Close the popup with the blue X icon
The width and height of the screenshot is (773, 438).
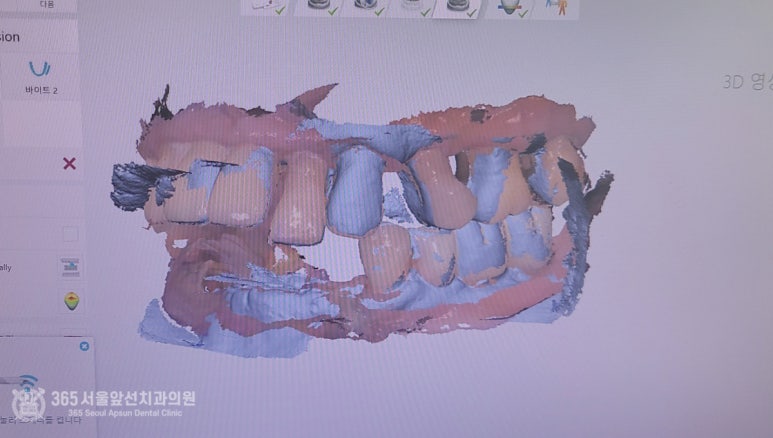point(84,346)
